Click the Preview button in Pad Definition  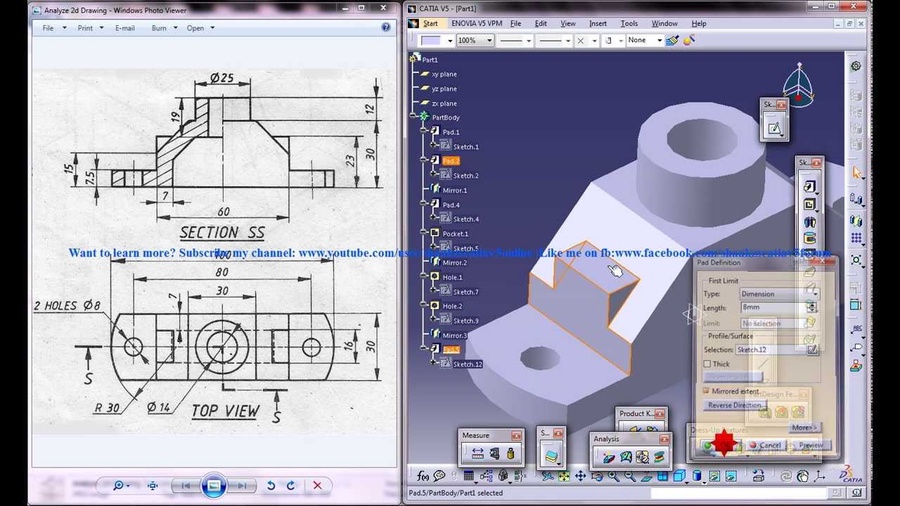[x=810, y=445]
